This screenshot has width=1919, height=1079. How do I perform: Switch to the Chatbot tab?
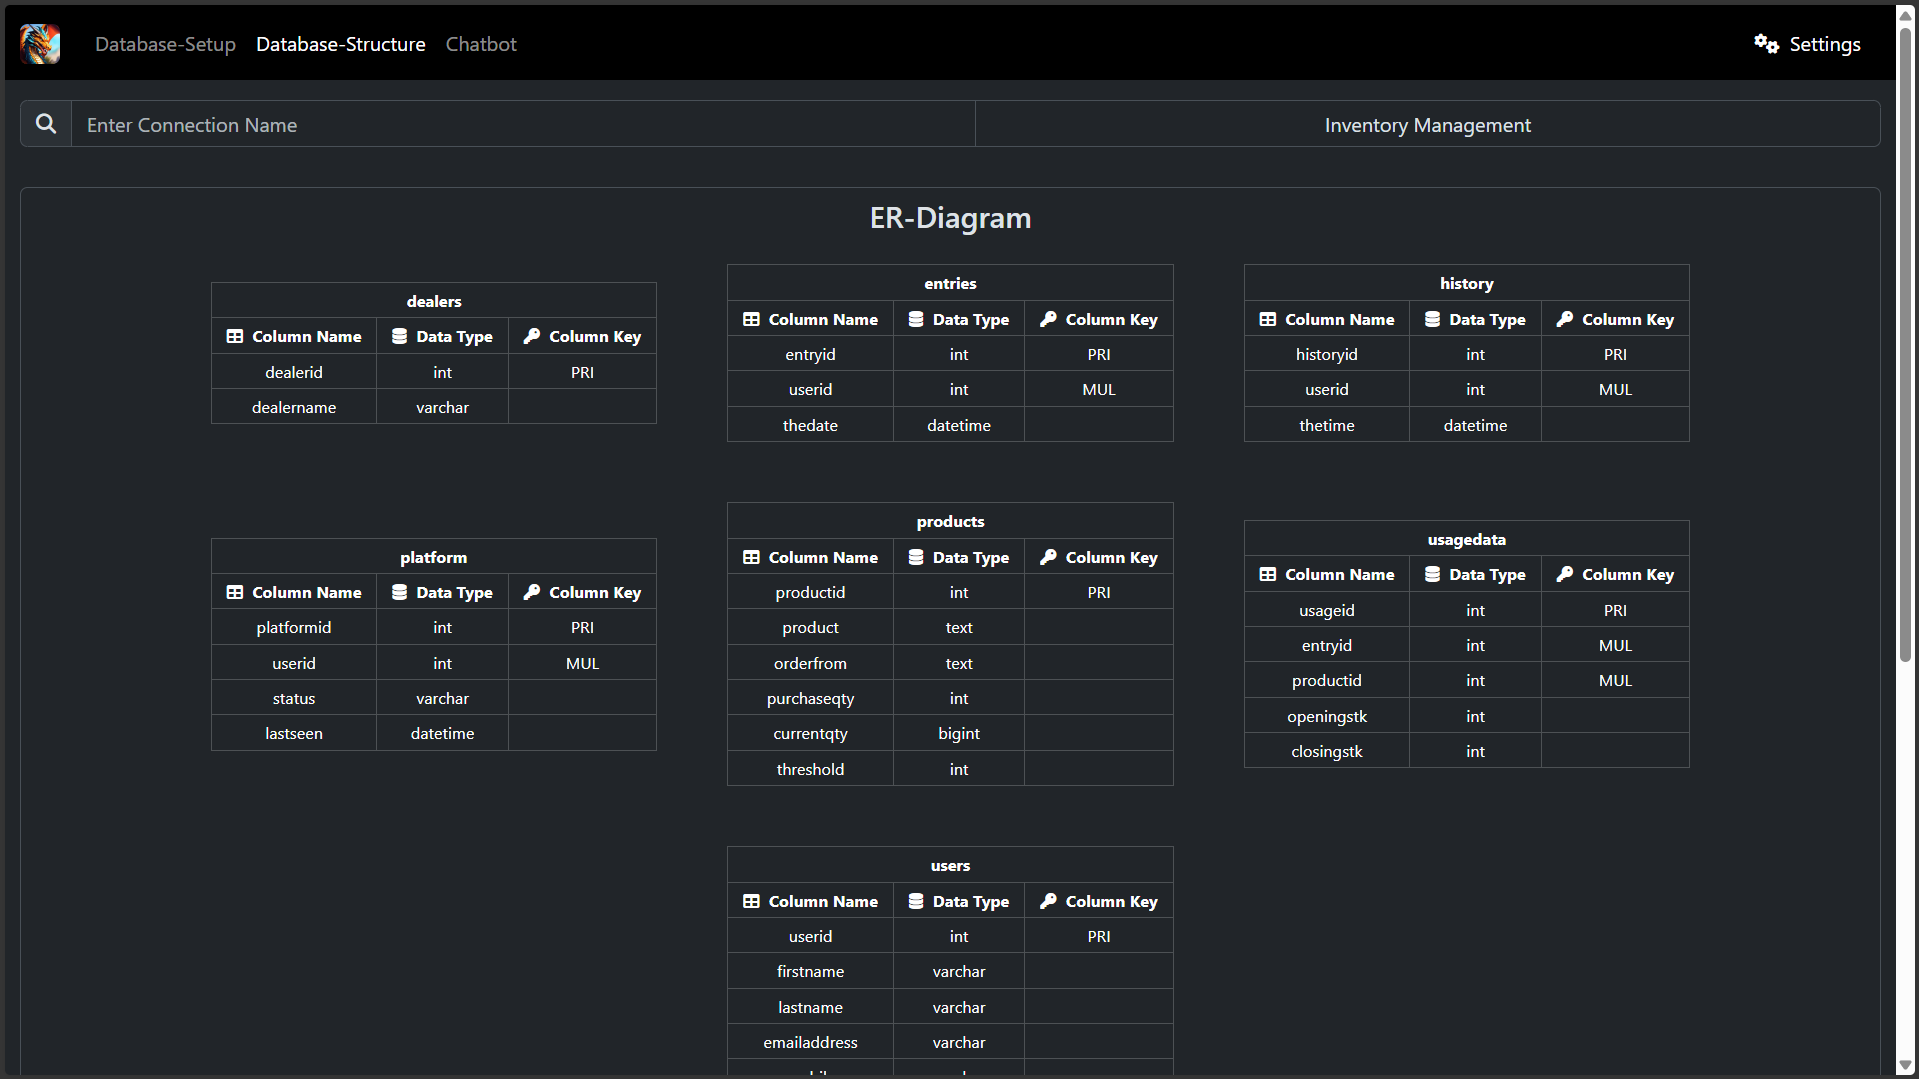481,44
